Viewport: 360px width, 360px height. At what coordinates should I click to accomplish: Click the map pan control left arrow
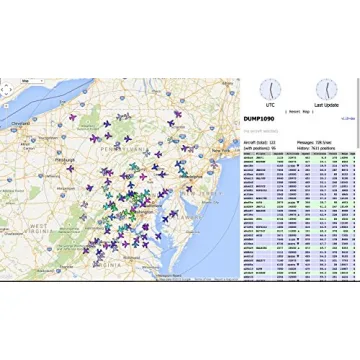tap(2, 90)
